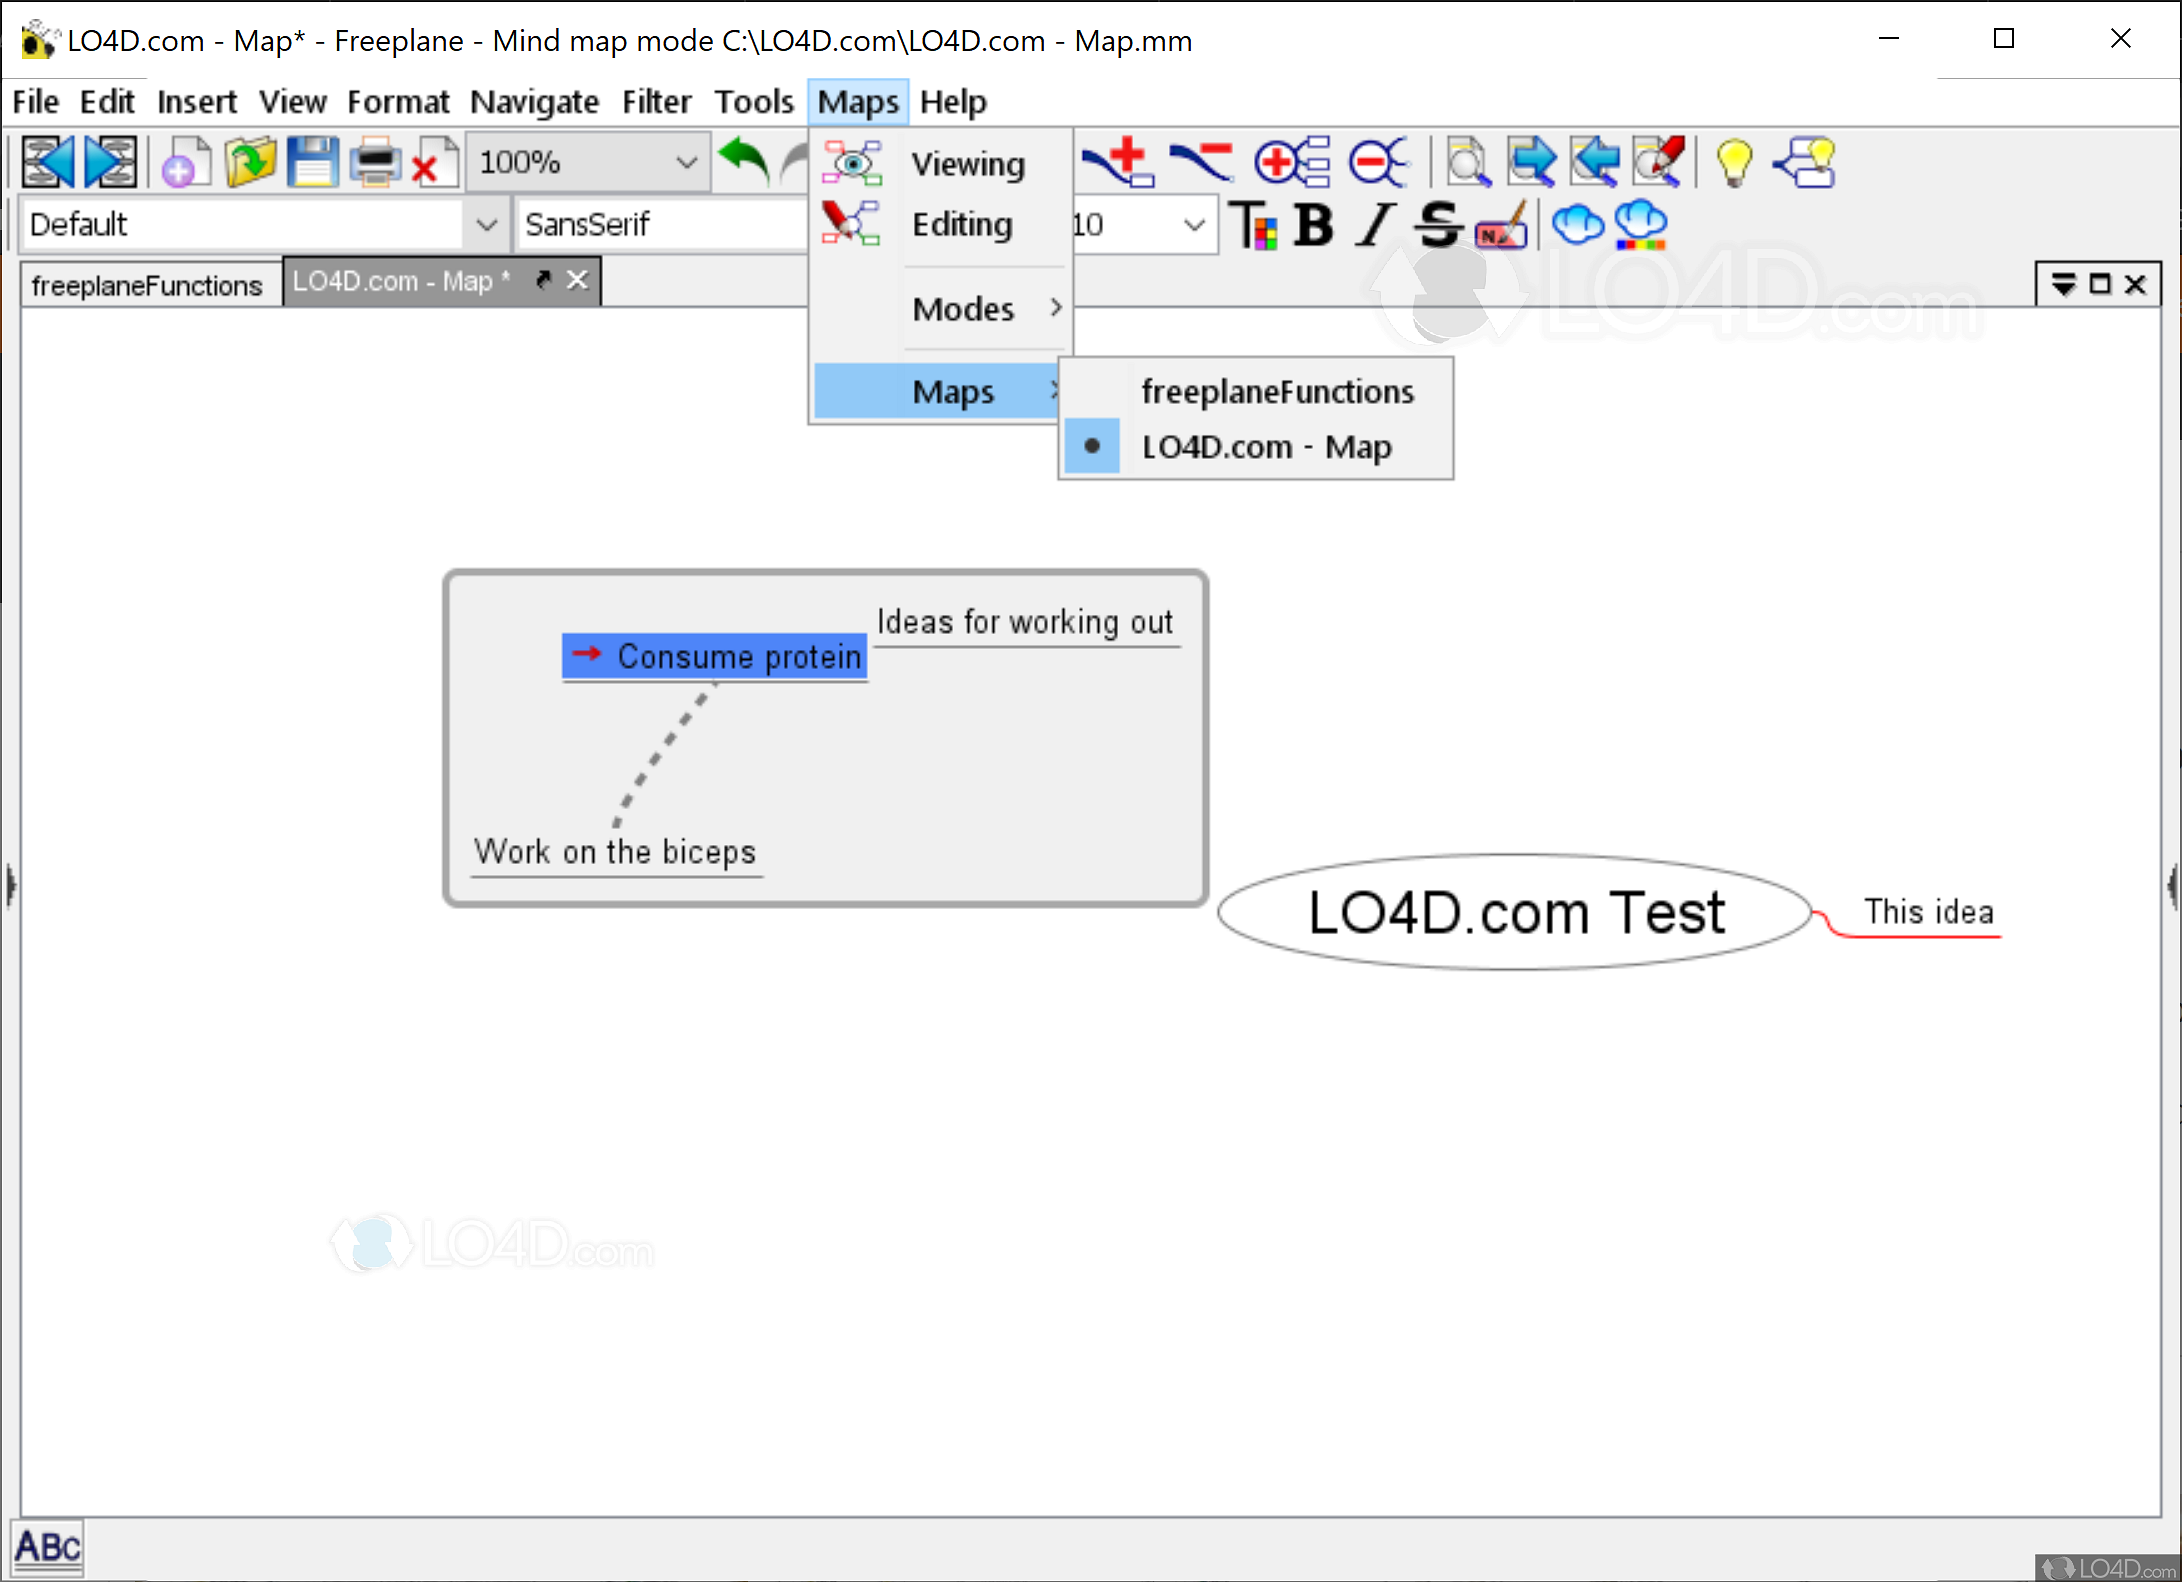Open the Edit menu
The height and width of the screenshot is (1582, 2182).
coord(107,102)
